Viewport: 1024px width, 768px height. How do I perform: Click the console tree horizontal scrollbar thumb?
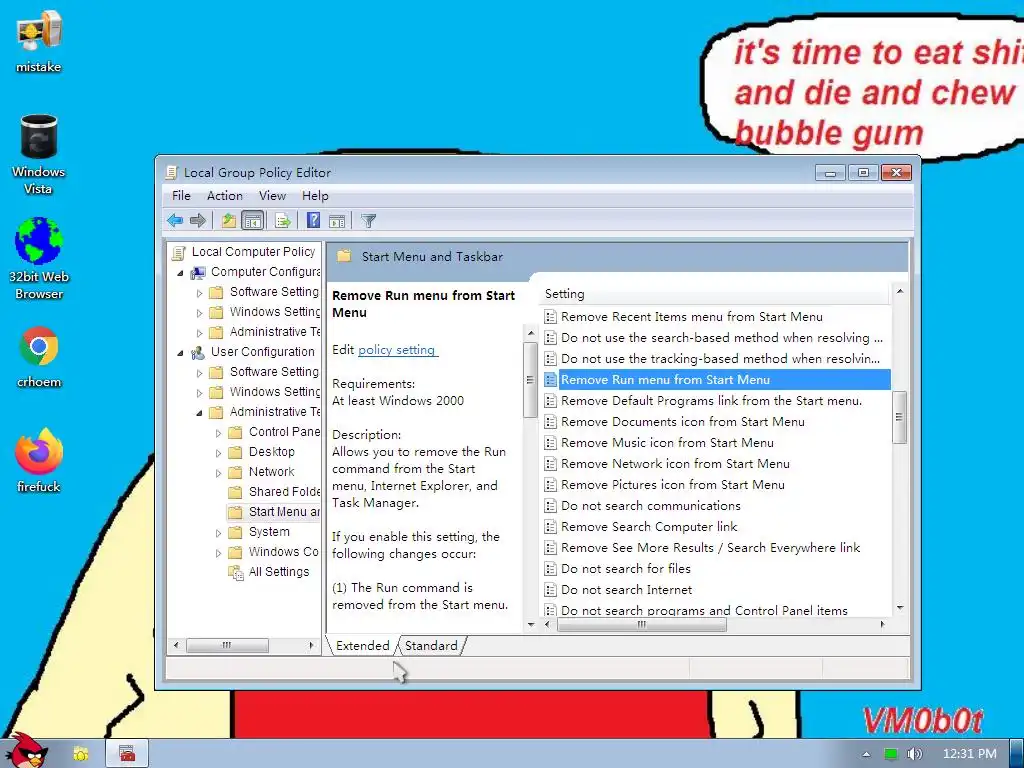point(227,645)
